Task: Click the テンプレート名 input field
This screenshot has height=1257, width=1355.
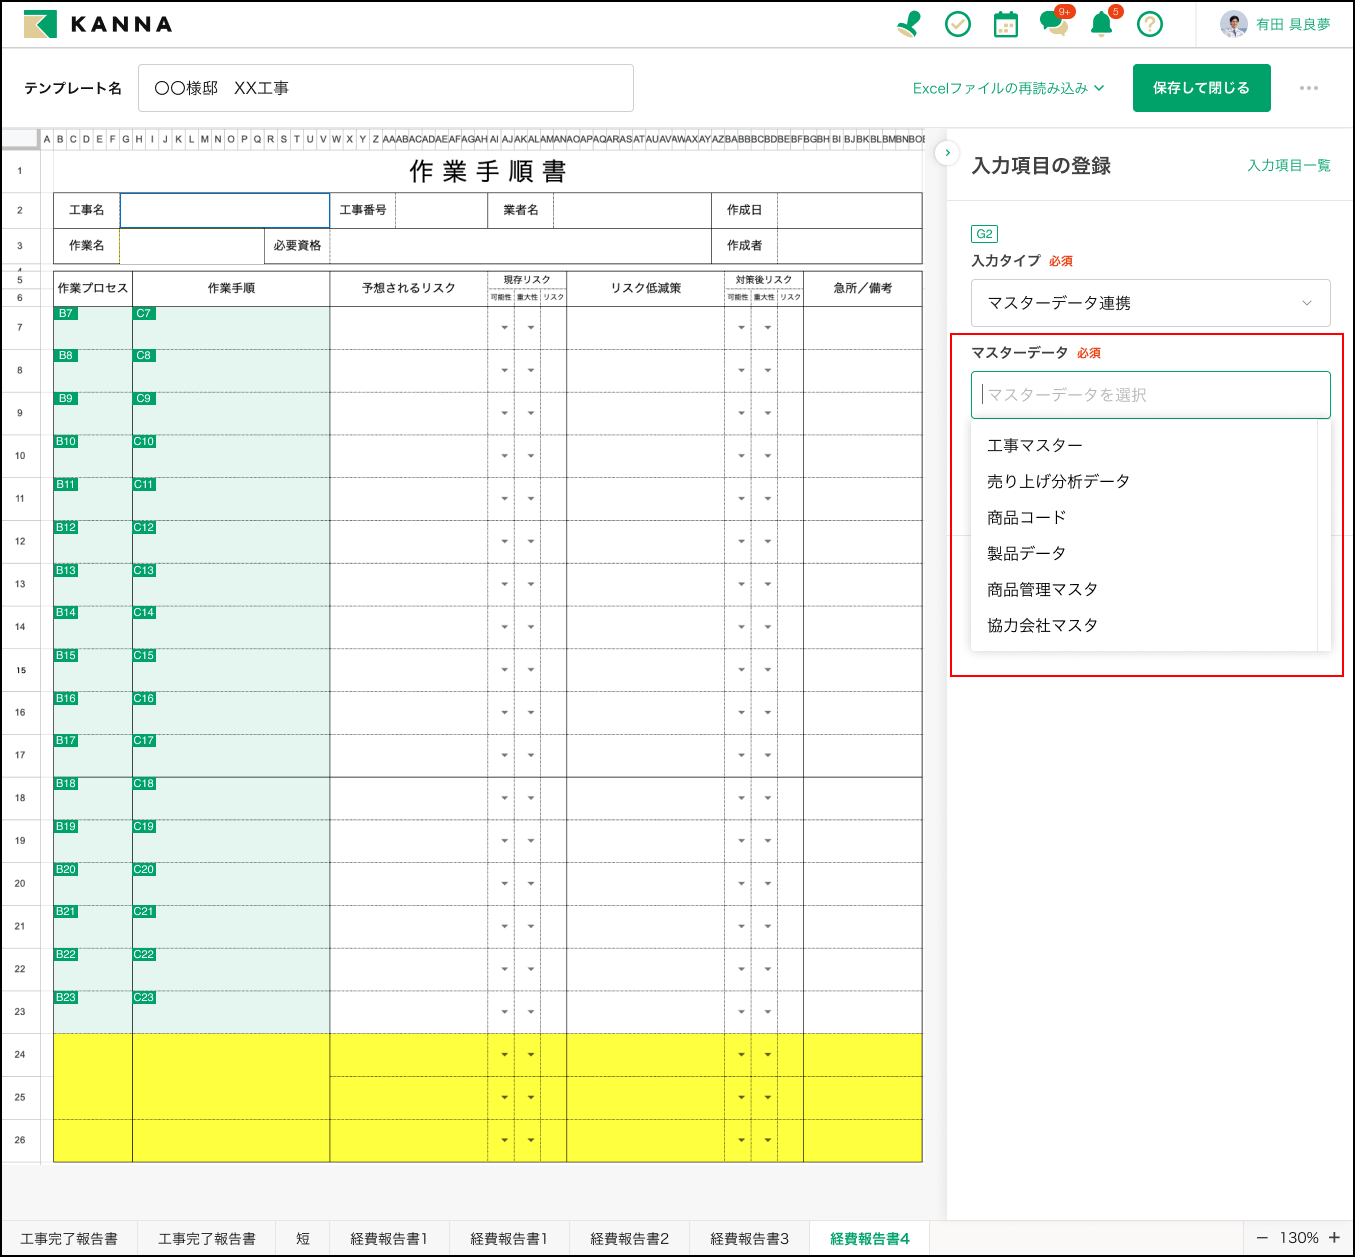Action: click(x=385, y=88)
